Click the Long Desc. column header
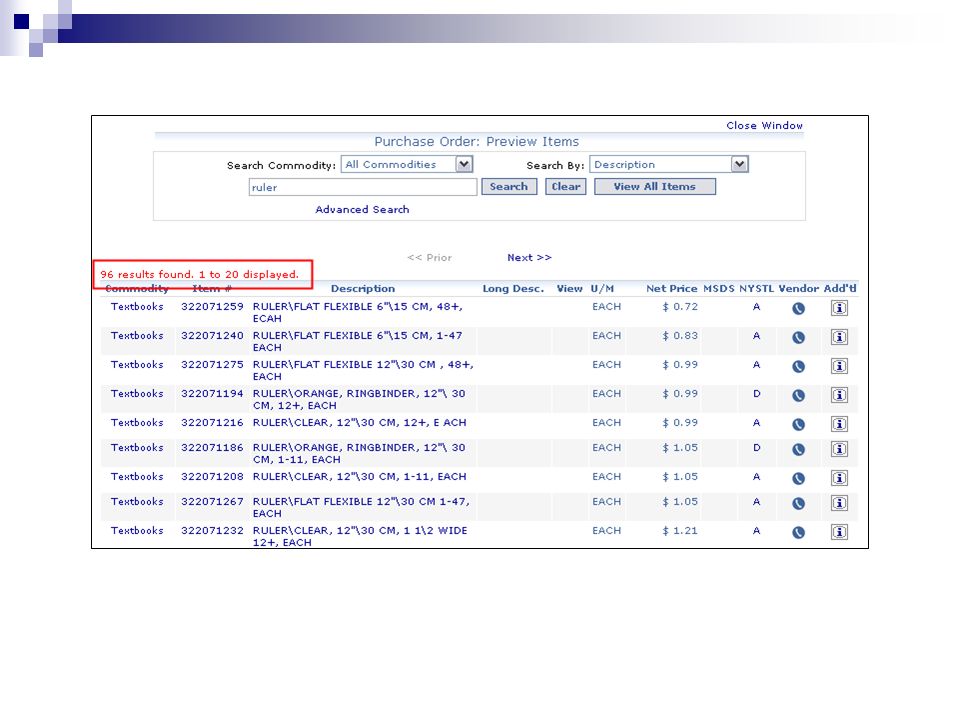The width and height of the screenshot is (960, 720). 513,288
